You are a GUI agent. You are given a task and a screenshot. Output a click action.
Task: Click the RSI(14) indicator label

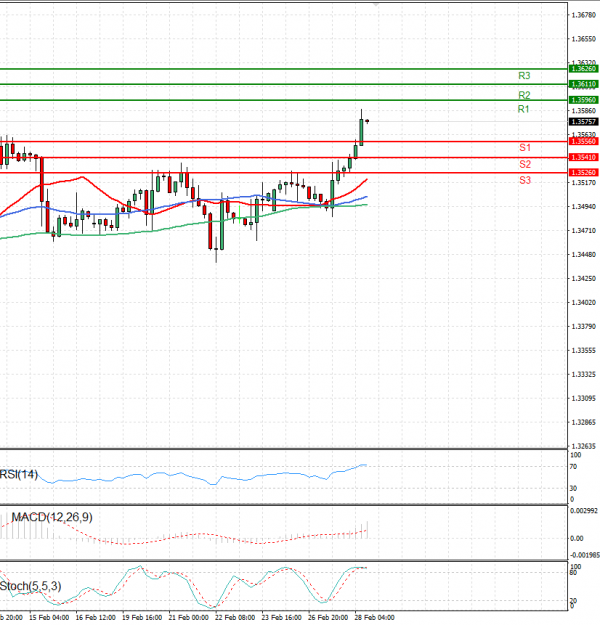click(19, 474)
